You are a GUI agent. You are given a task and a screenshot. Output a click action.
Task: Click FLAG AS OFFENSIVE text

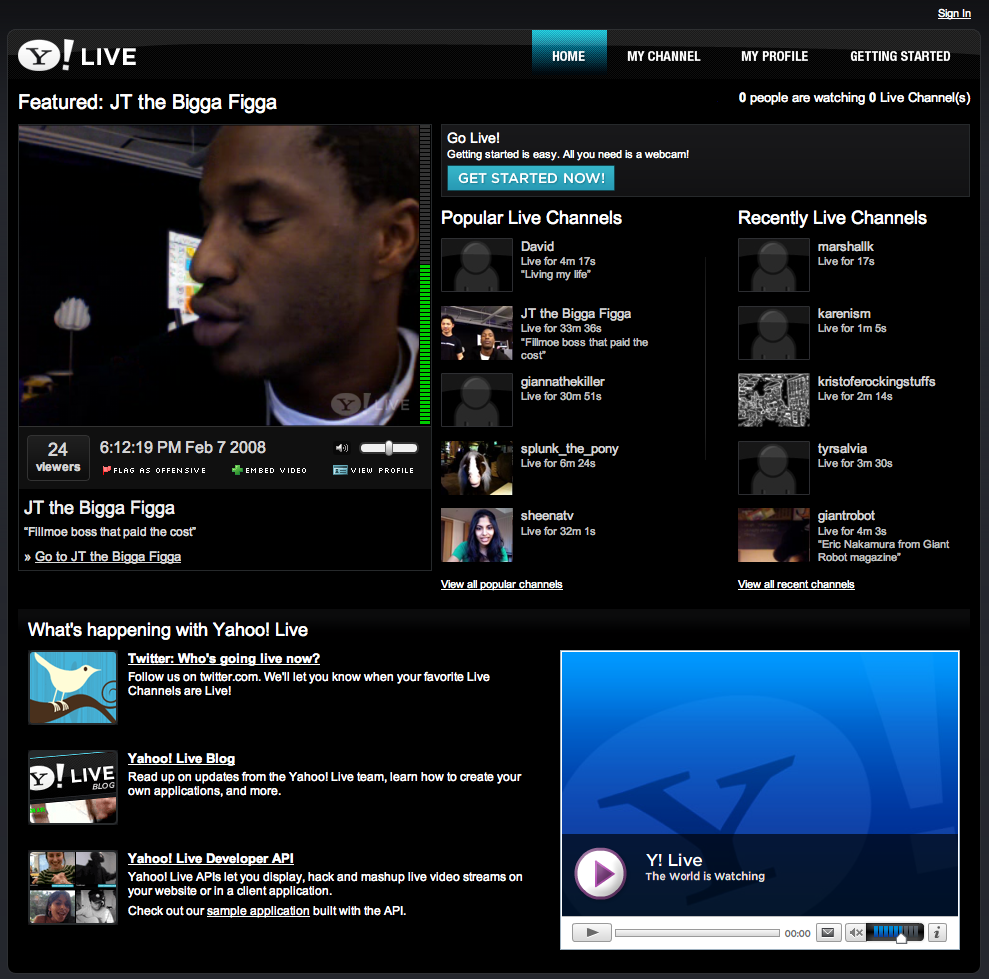(x=160, y=471)
